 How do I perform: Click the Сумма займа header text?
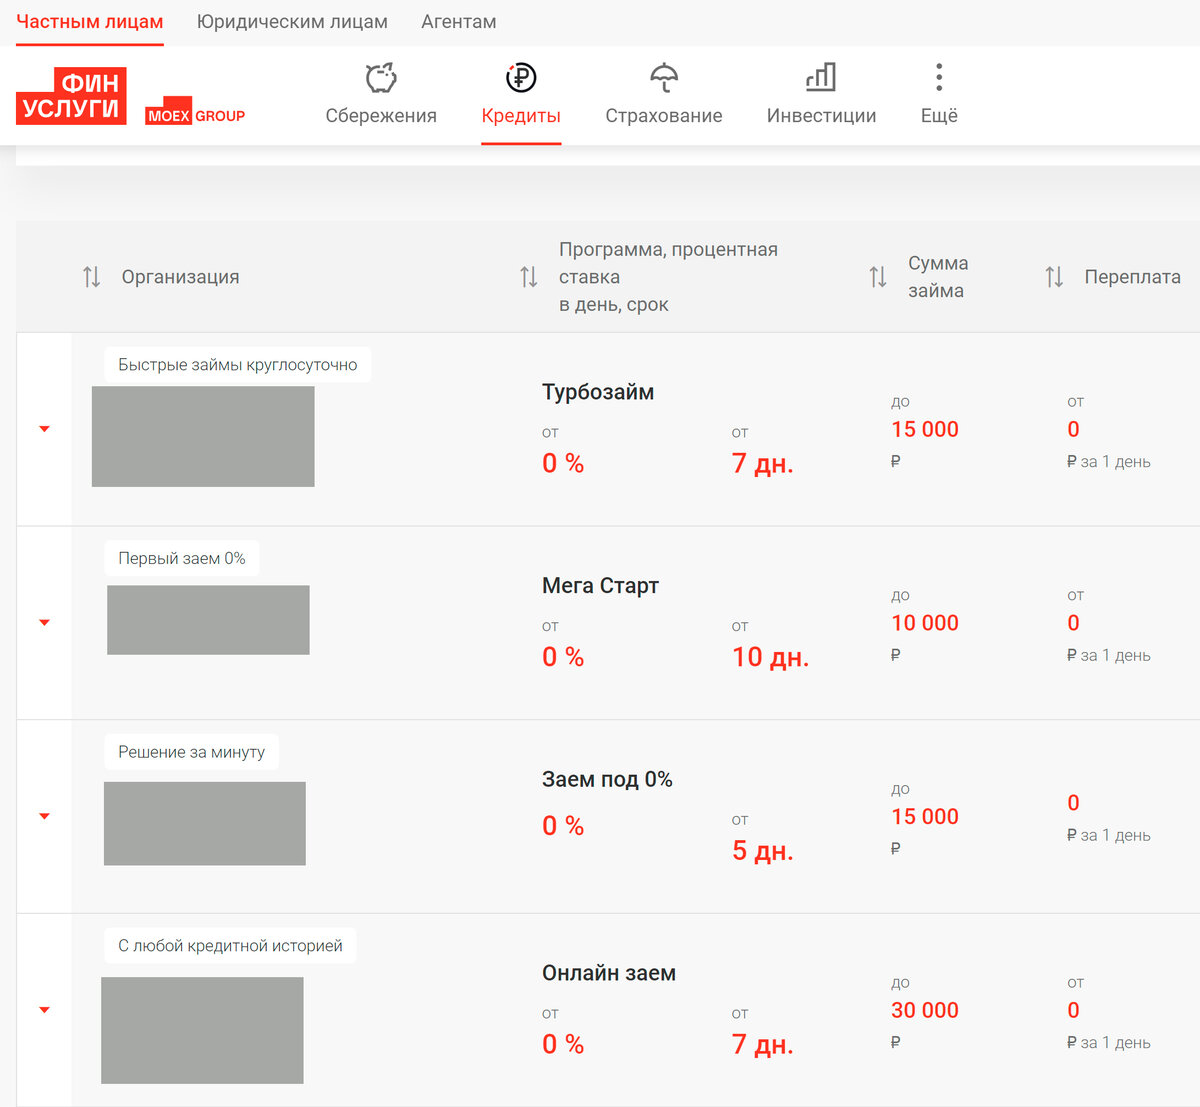pyautogui.click(x=938, y=277)
